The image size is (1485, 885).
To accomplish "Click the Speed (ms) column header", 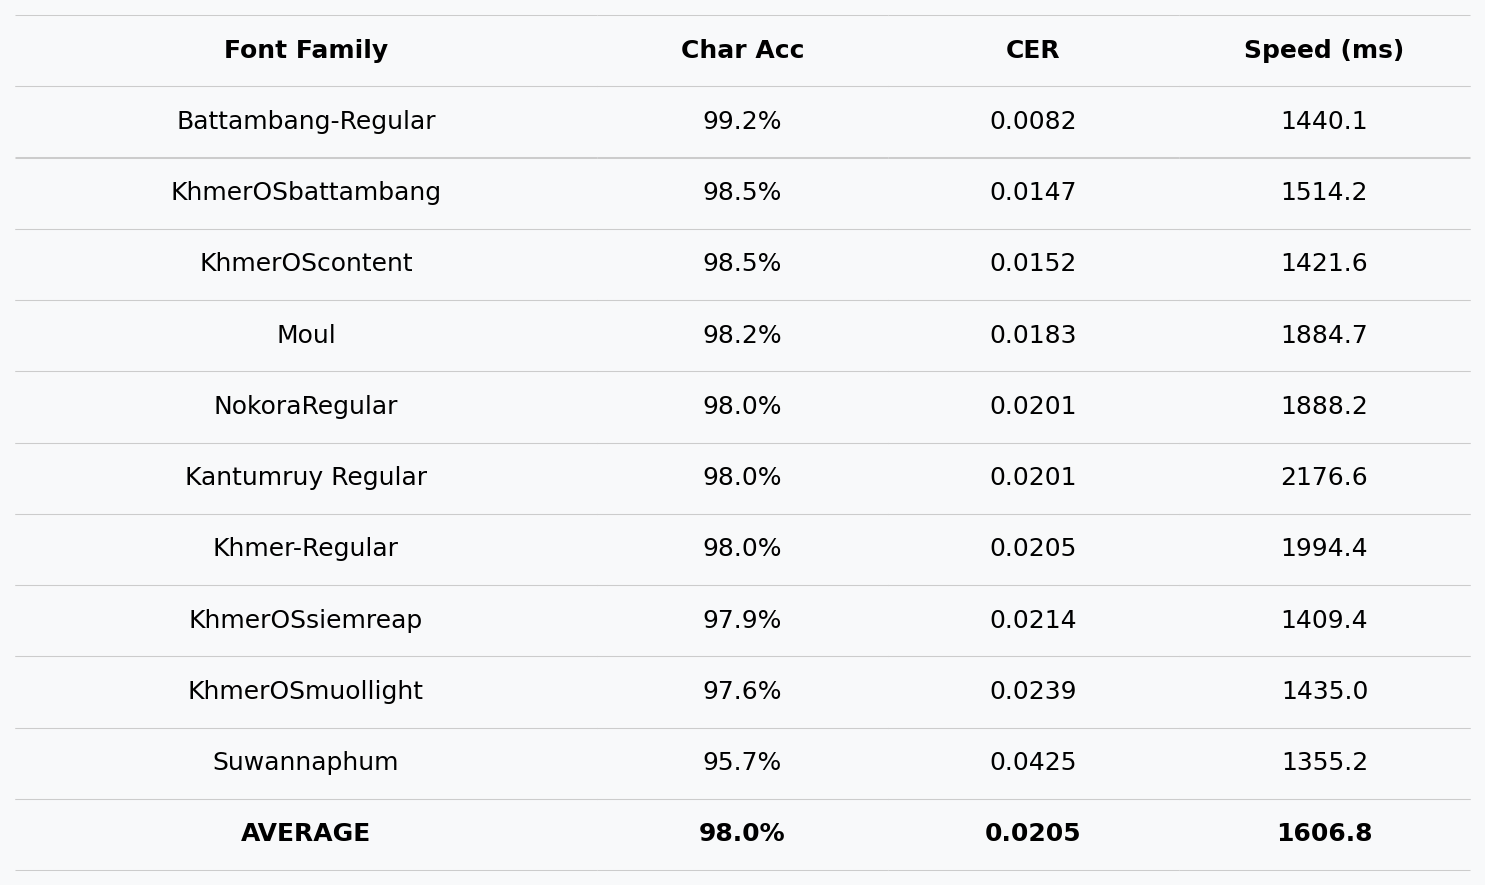I will tap(1323, 51).
